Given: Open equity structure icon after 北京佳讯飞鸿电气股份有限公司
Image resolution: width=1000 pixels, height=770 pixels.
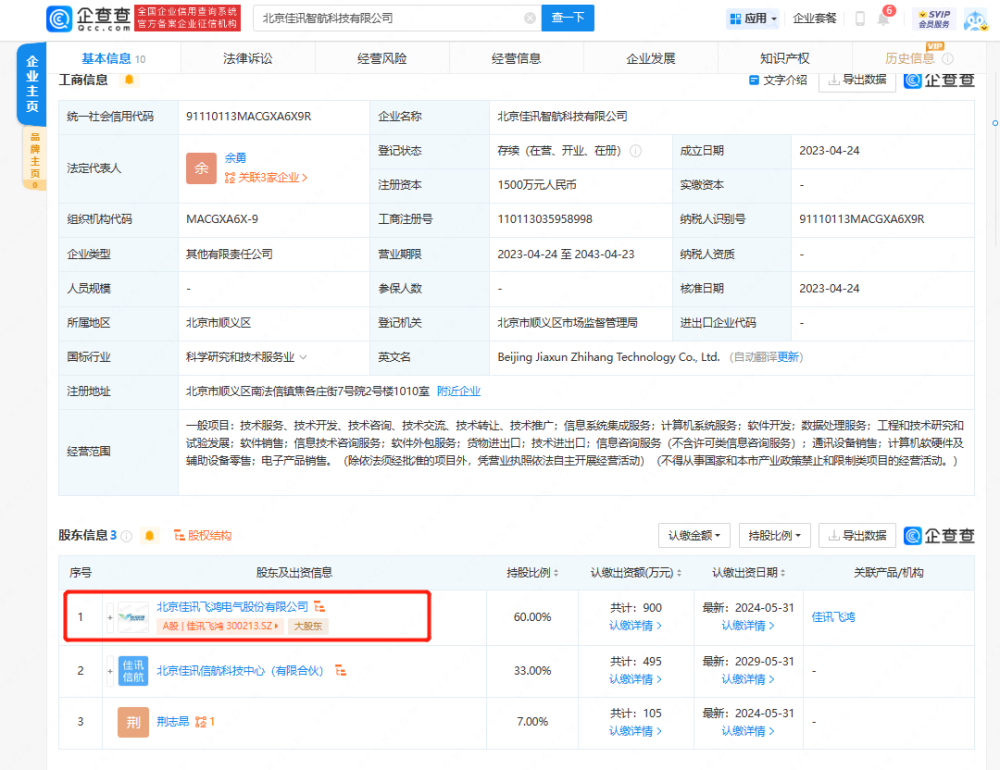Looking at the screenshot, I should click(320, 607).
